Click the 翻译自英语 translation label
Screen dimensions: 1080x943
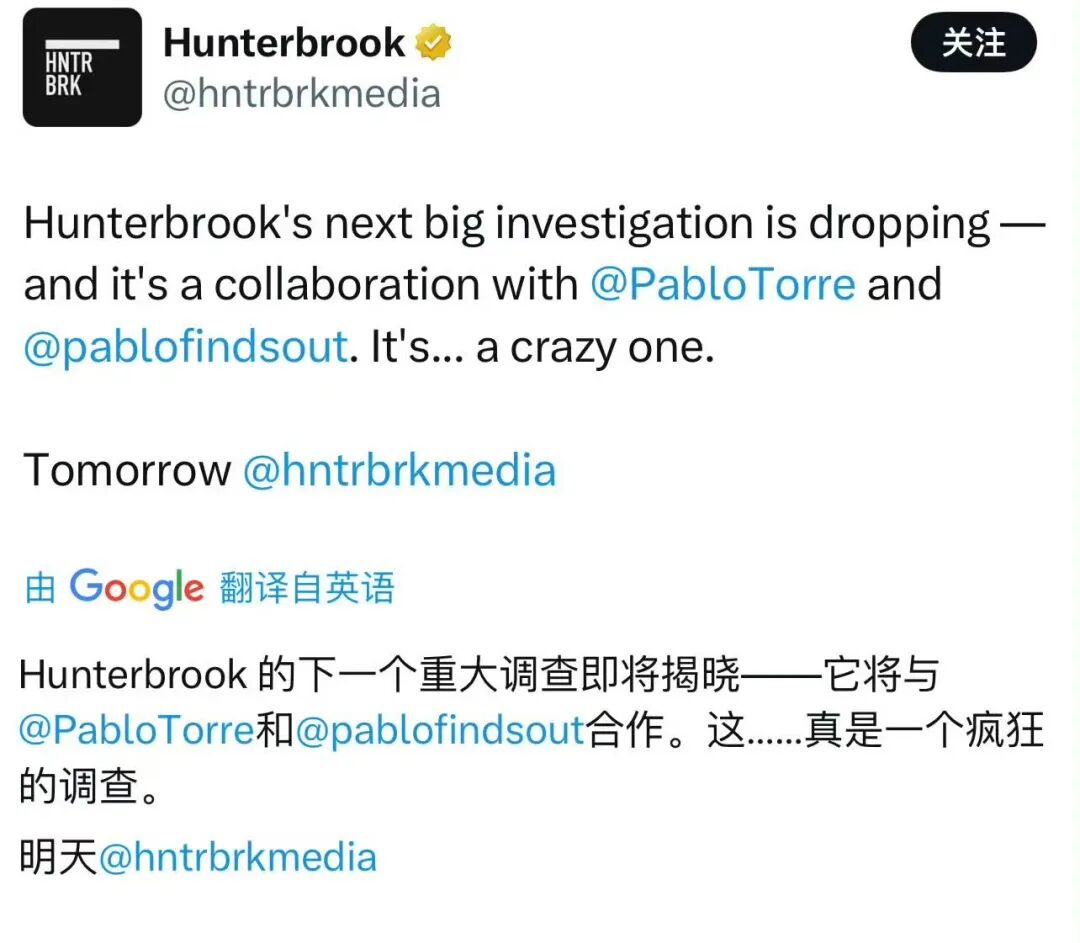click(x=307, y=588)
